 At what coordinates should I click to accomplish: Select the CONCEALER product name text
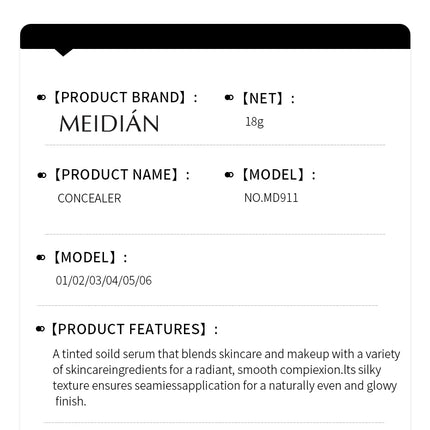(x=89, y=198)
